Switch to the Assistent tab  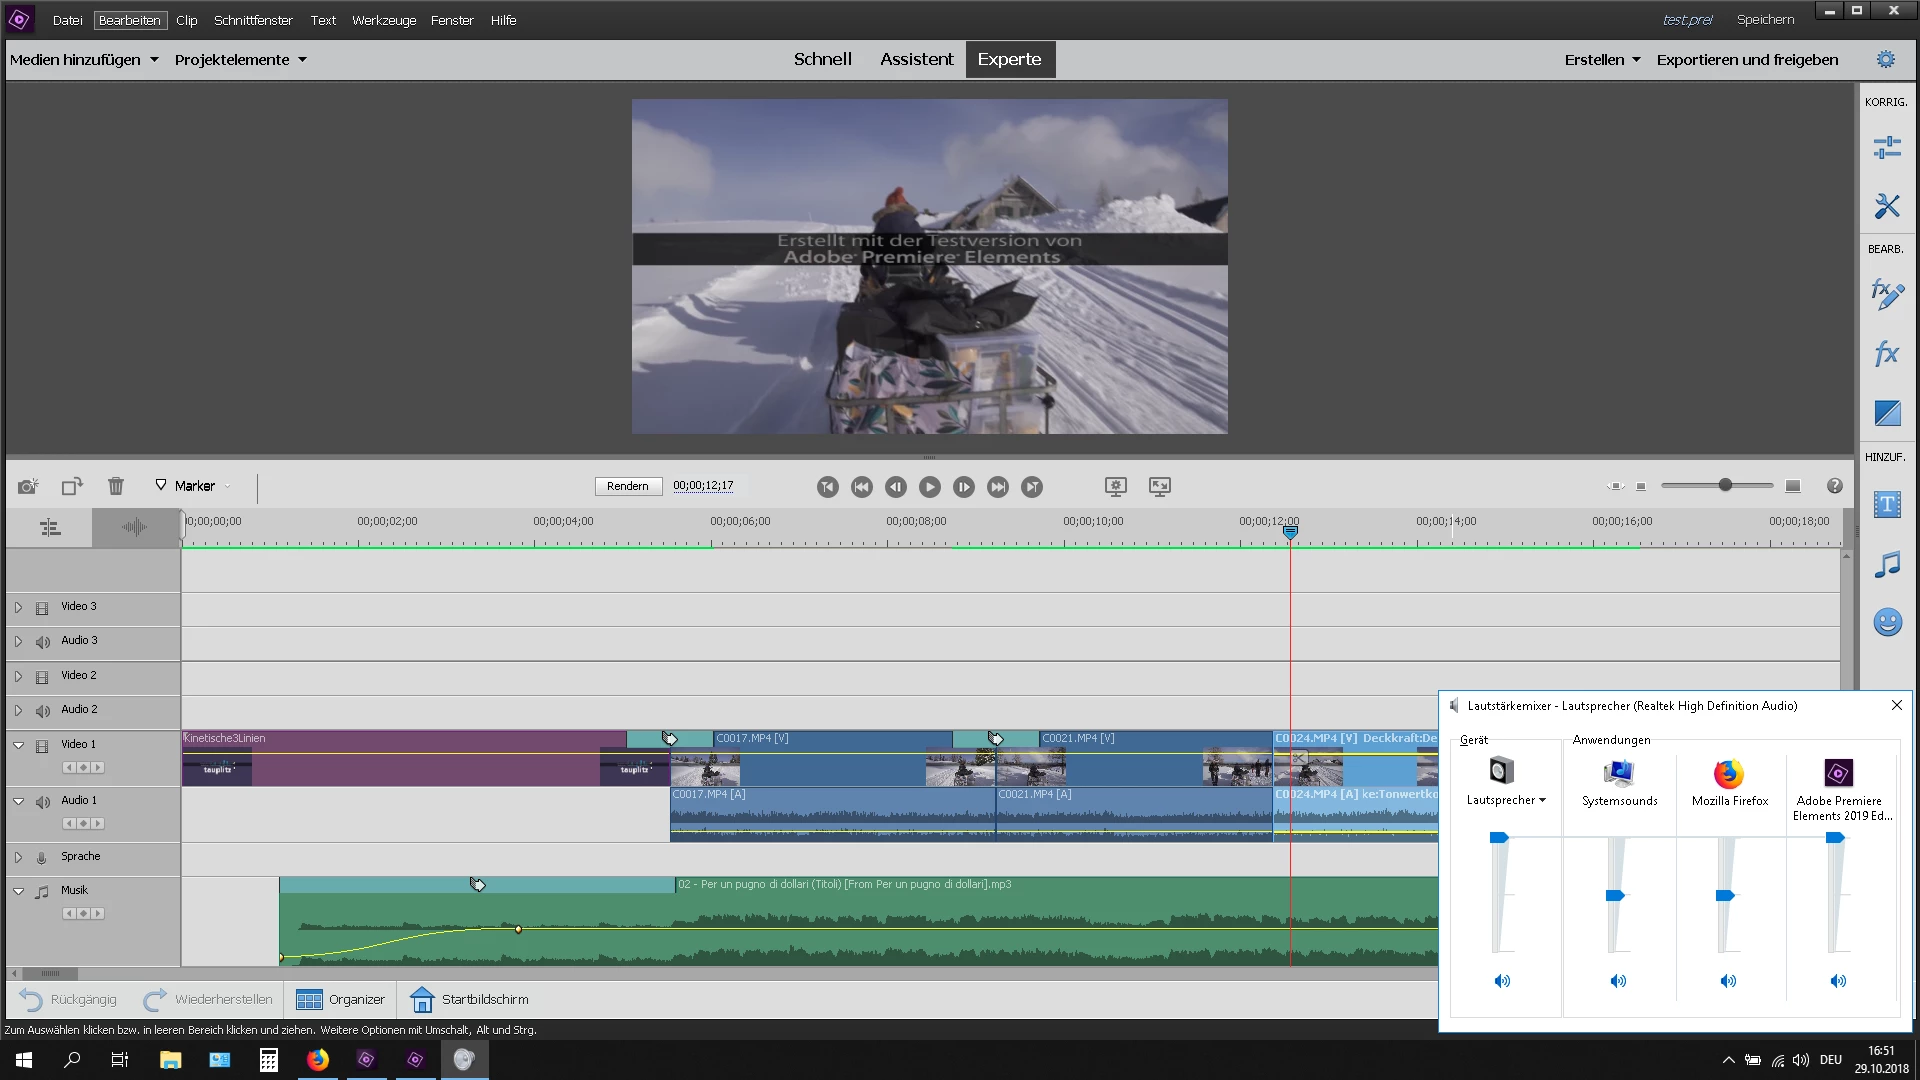tap(916, 60)
